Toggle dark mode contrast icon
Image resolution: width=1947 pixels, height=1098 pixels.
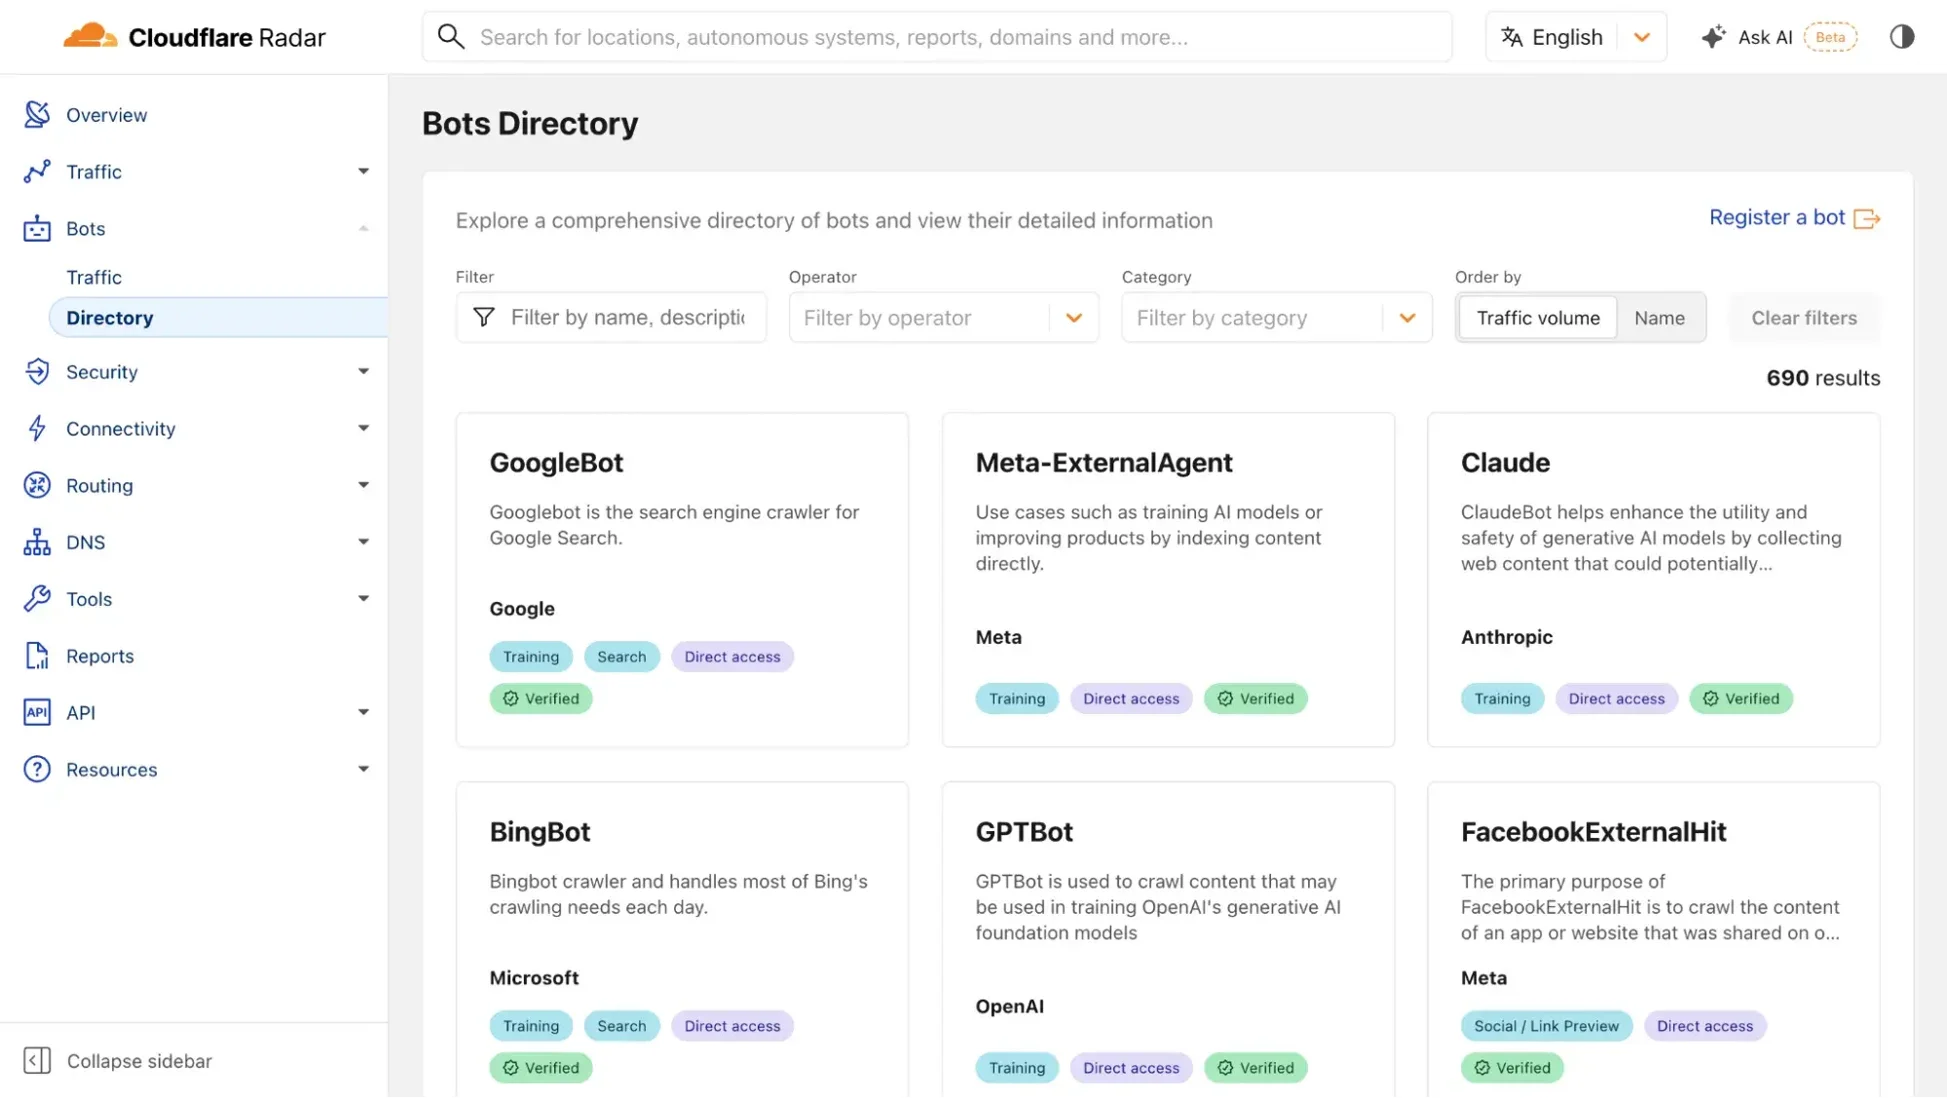1902,37
